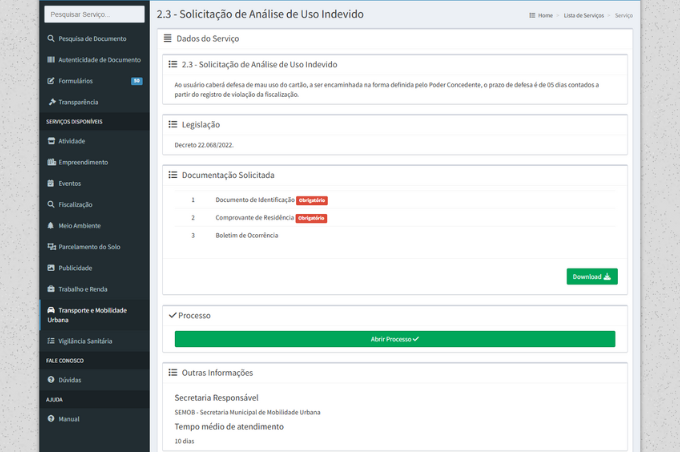The width and height of the screenshot is (680, 452).
Task: Click the magnifier icon beside Pesquisa de Documento
Action: pyautogui.click(x=51, y=38)
